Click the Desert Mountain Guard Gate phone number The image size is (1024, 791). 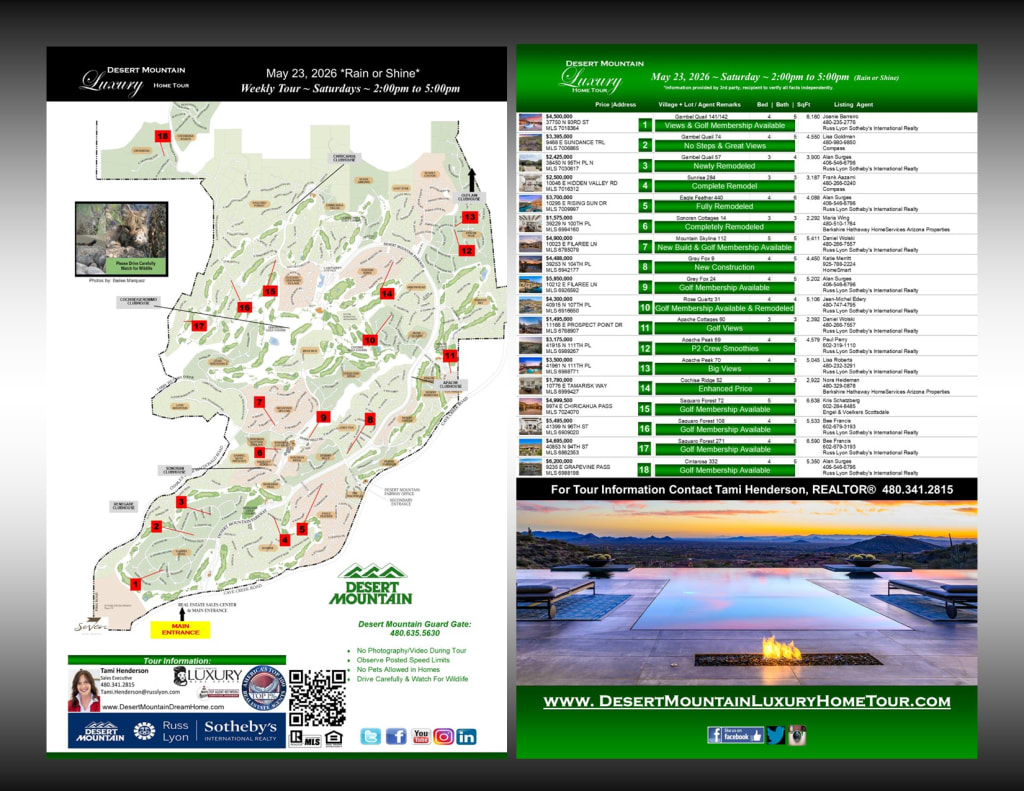coord(415,633)
